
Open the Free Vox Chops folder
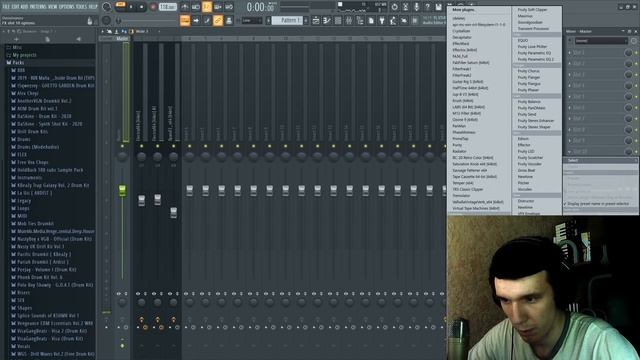pos(33,162)
